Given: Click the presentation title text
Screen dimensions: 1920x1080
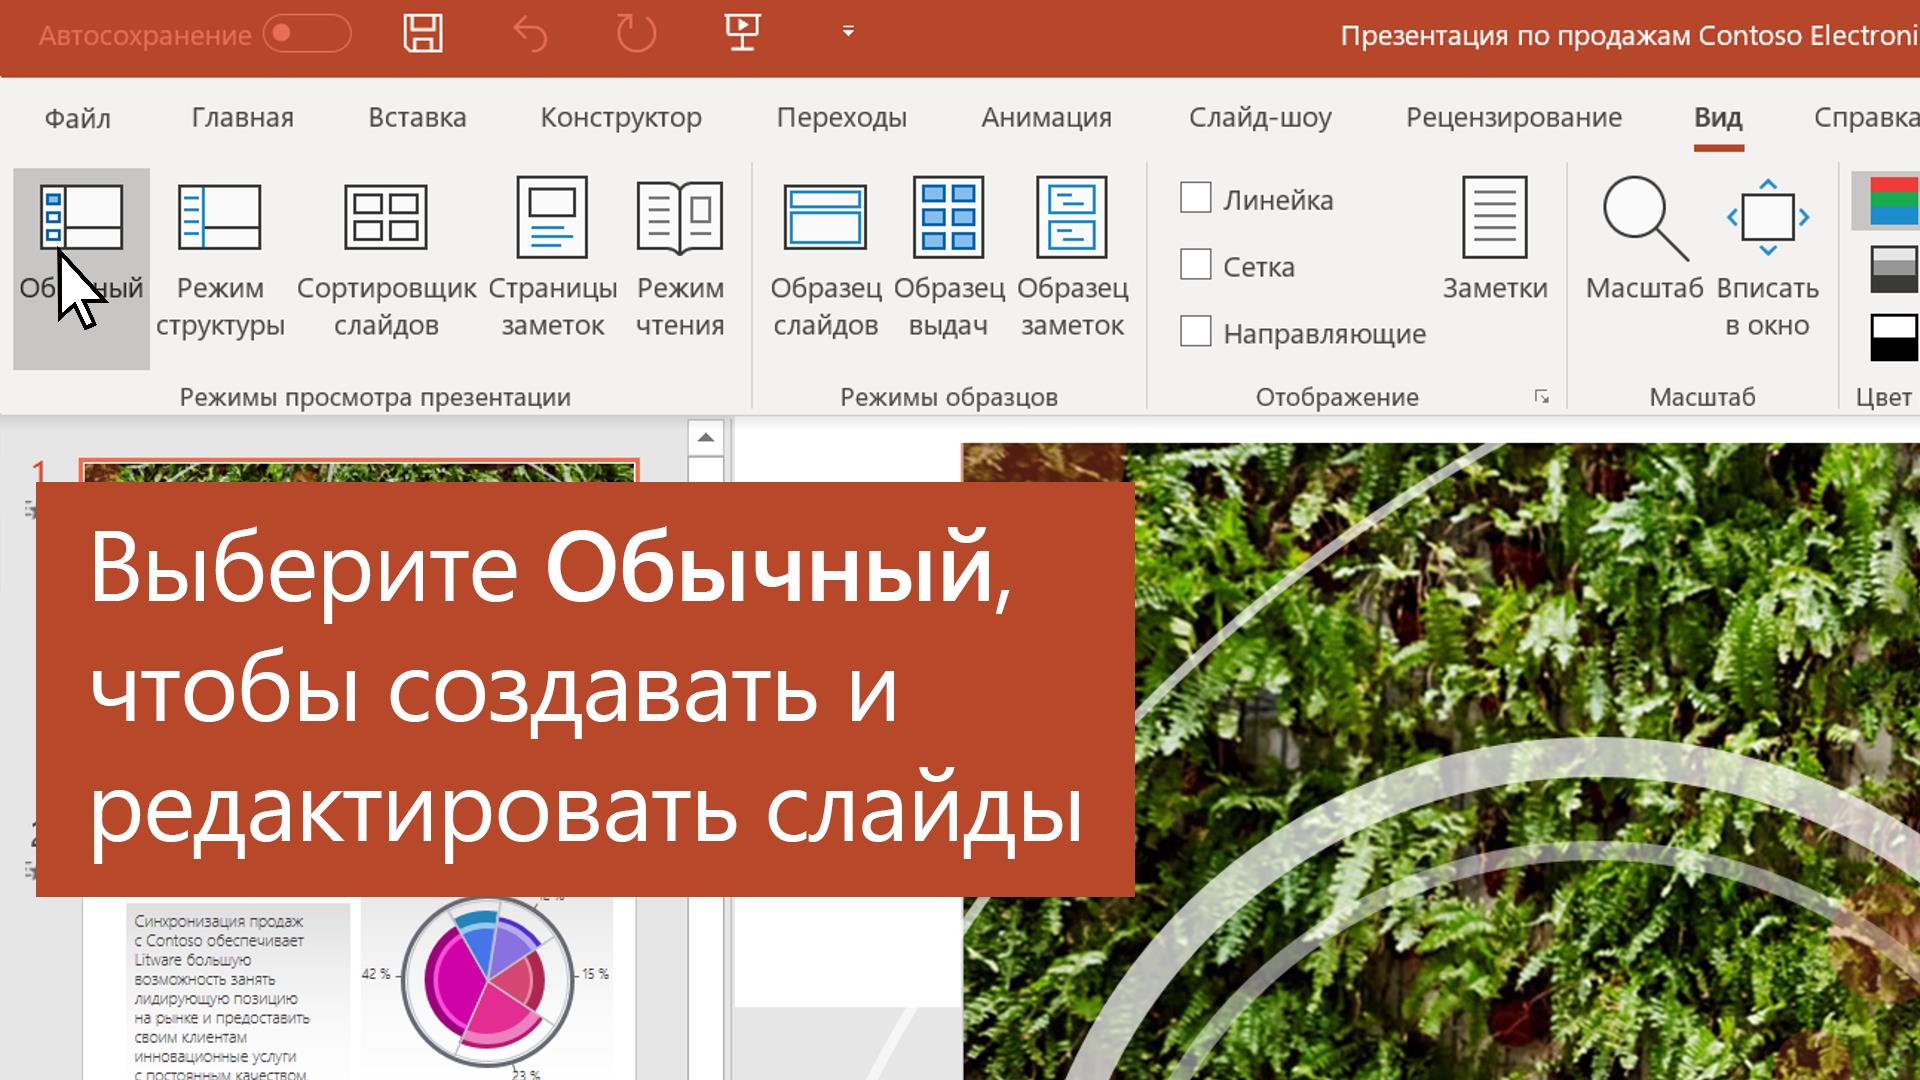Looking at the screenshot, I should tap(1629, 35).
